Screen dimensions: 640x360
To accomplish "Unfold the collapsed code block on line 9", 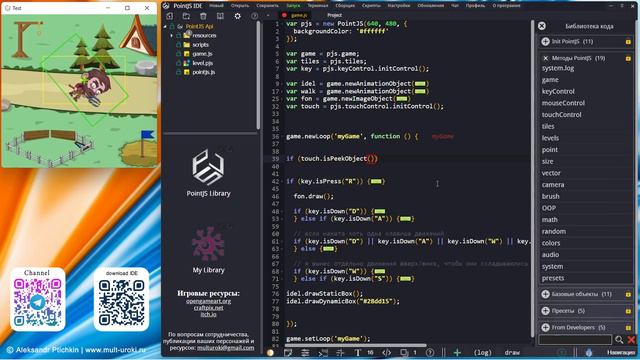I will point(420,84).
